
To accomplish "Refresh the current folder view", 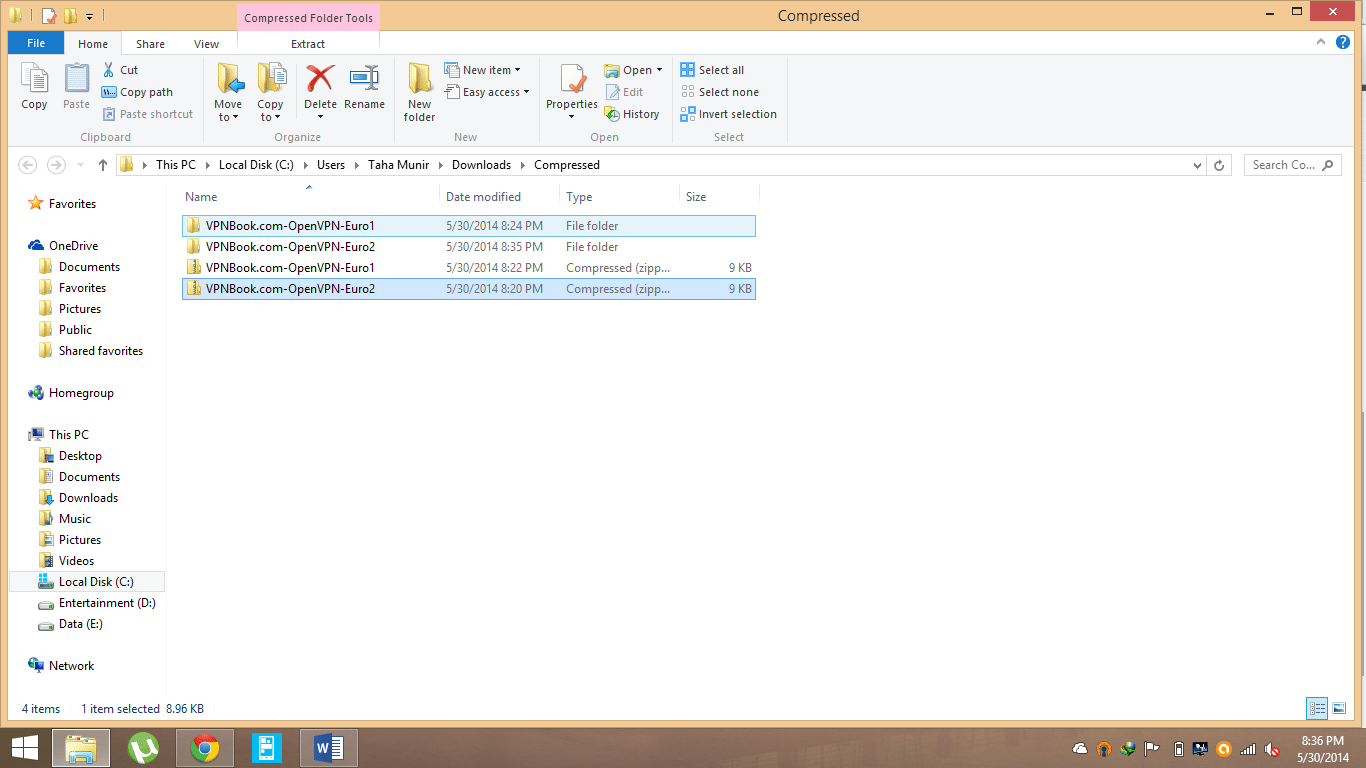I will pos(1219,165).
